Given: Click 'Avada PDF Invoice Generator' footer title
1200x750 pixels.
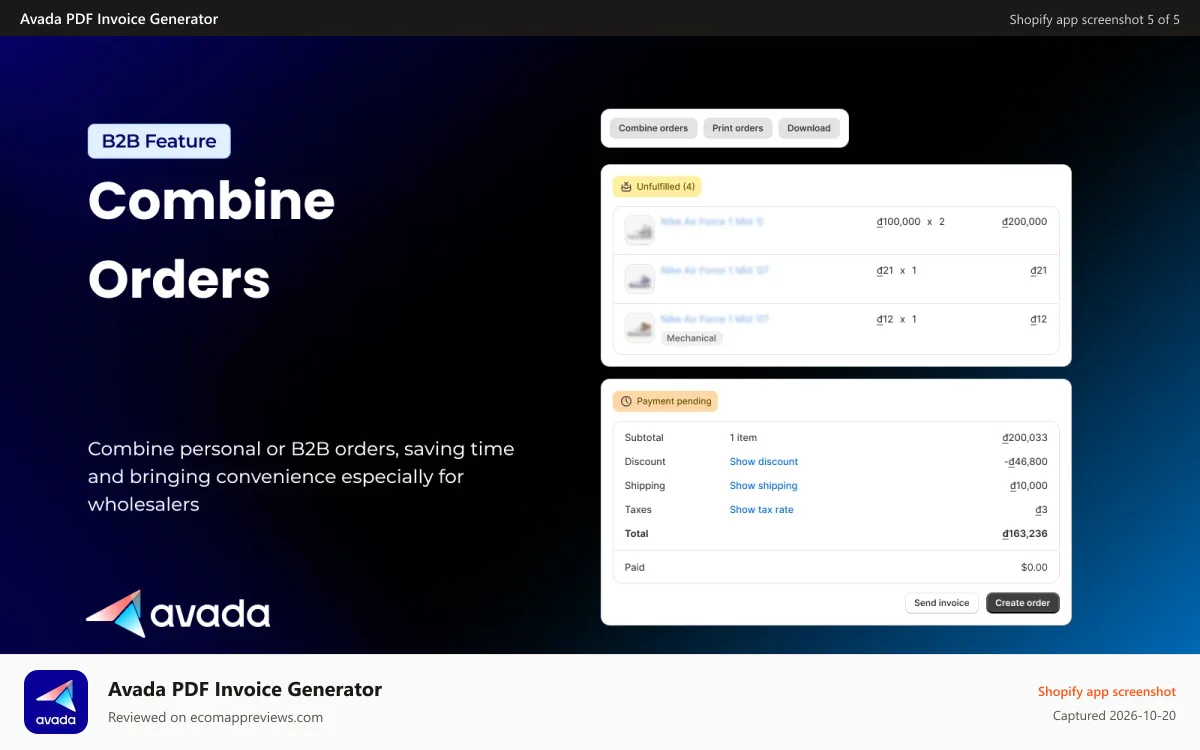Looking at the screenshot, I should point(245,689).
